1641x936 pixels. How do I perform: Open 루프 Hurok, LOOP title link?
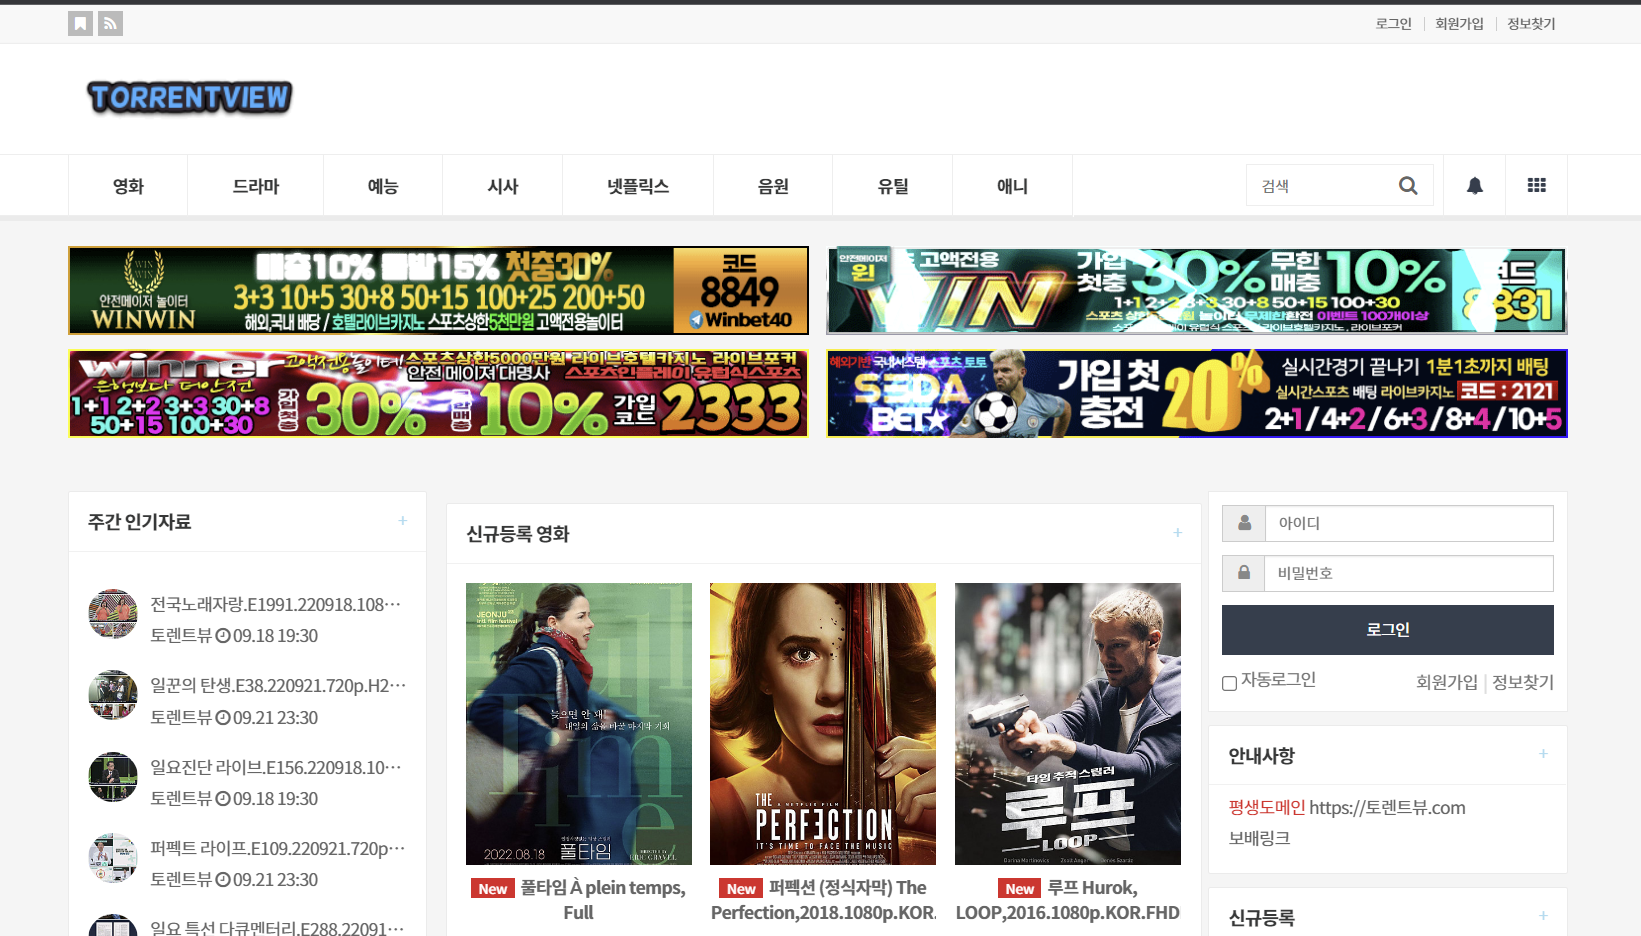1068,900
